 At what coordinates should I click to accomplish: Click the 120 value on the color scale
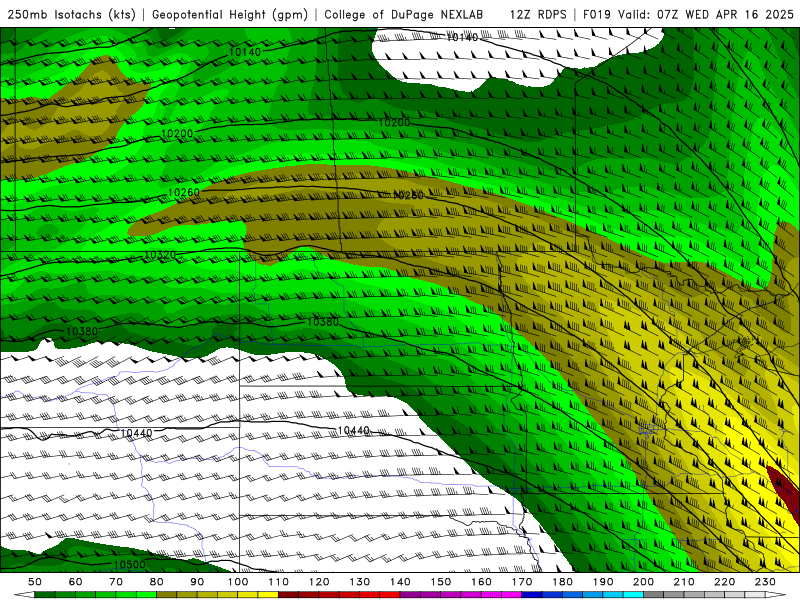point(319,582)
